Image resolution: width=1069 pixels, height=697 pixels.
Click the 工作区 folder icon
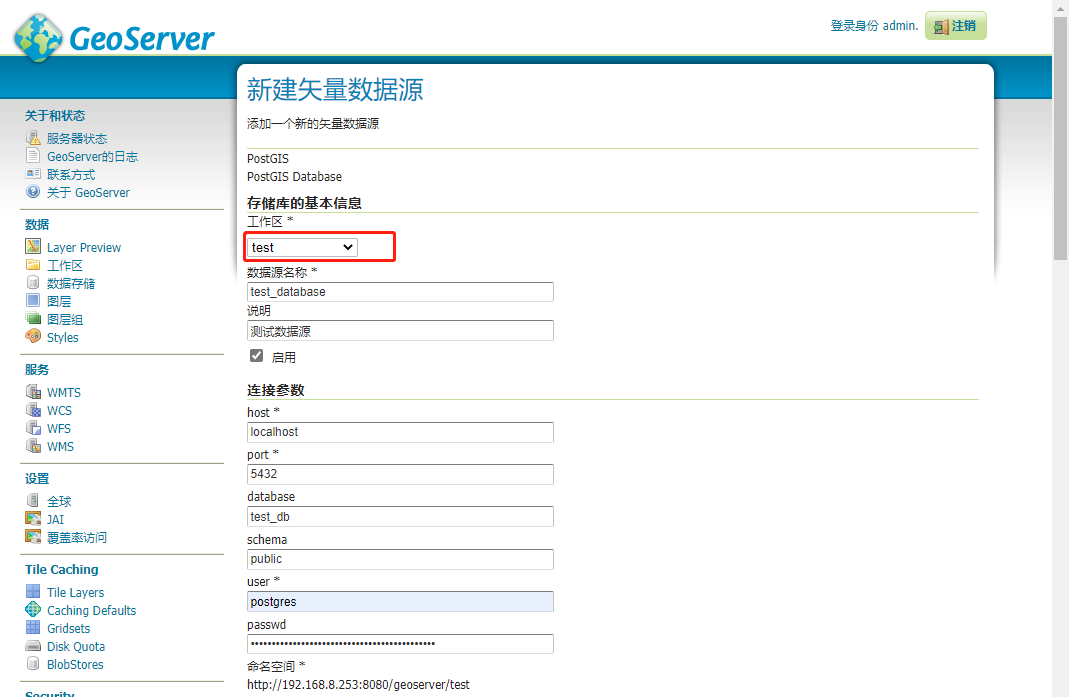33,265
